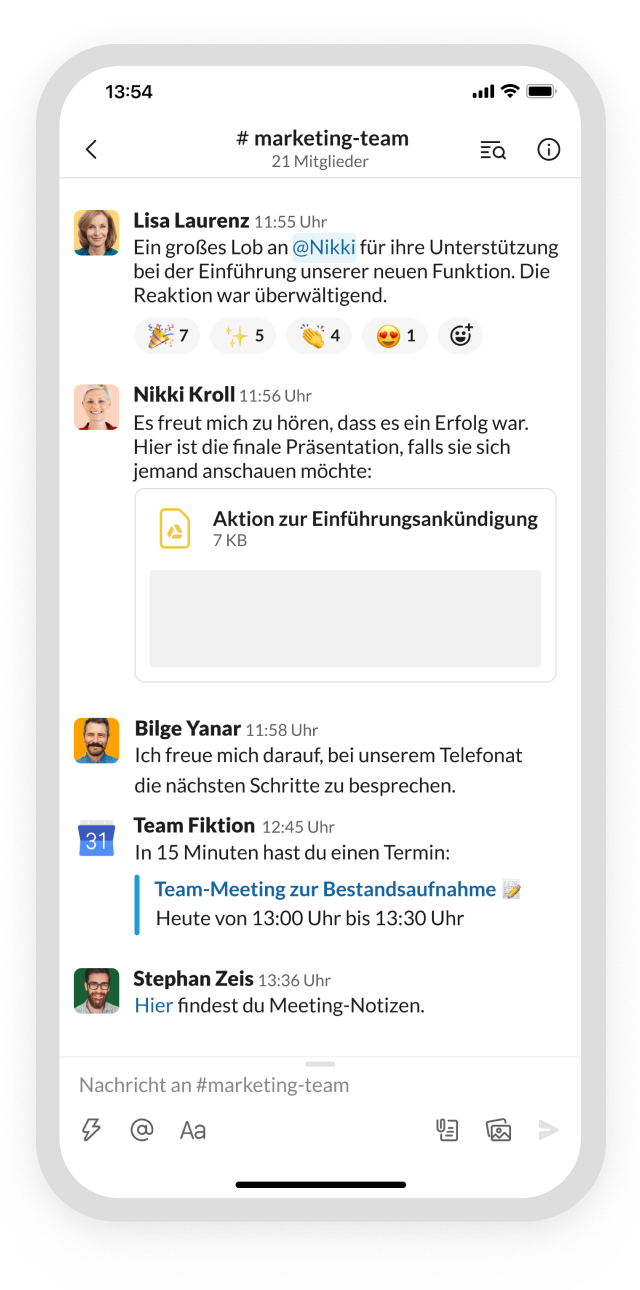Toggle the 😍 heart-eyes reaction
This screenshot has height=1290, width=640.
[x=392, y=335]
